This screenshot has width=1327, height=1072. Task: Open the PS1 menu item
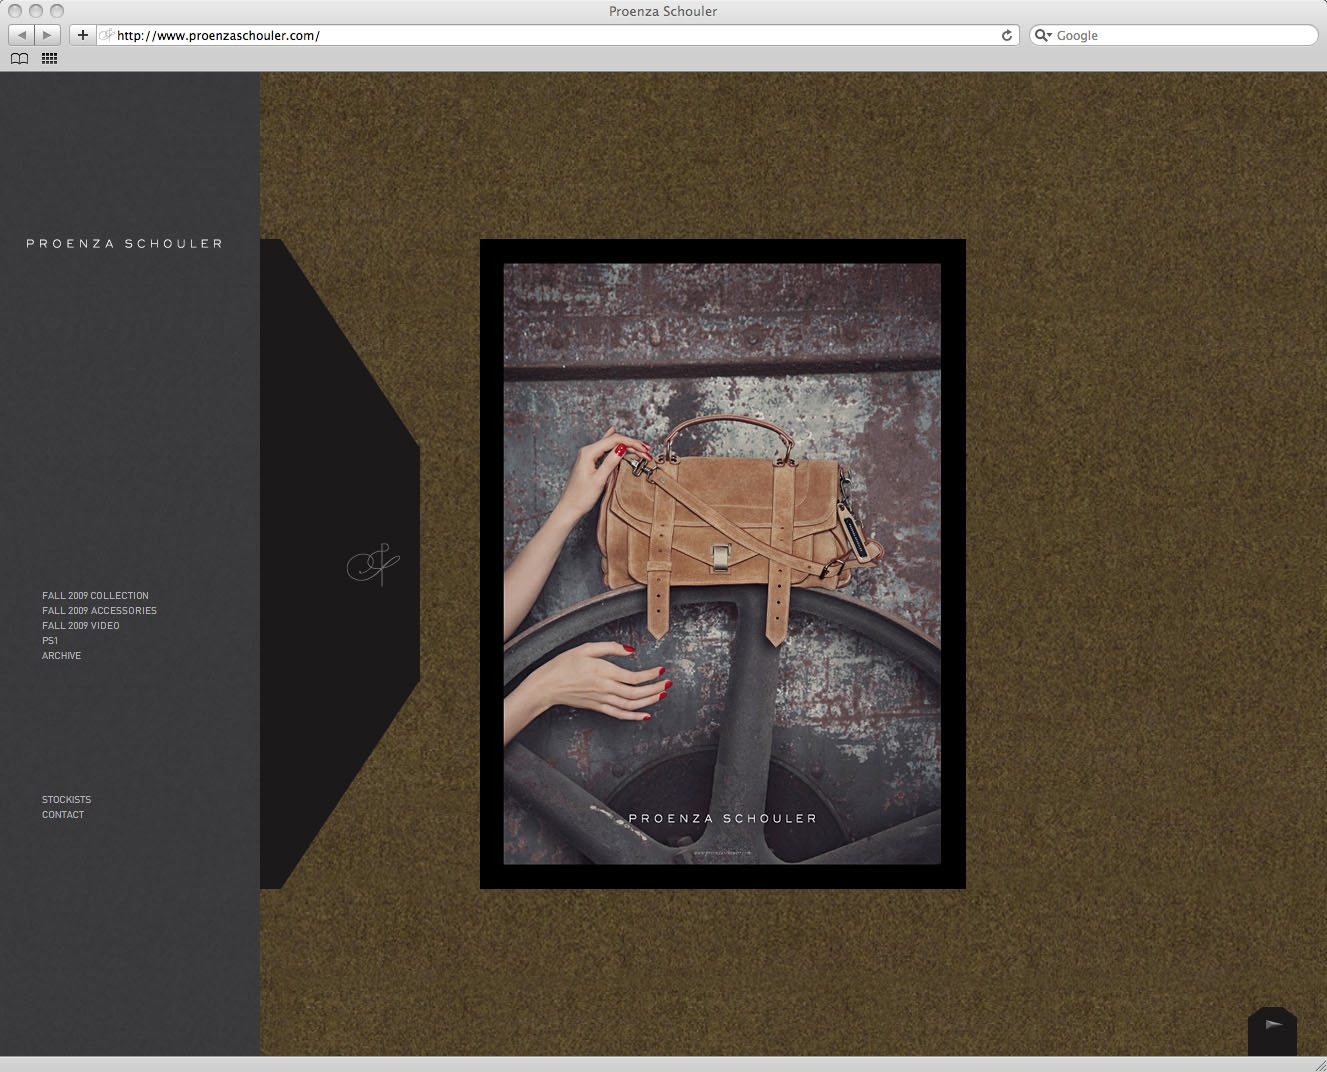click(x=50, y=641)
